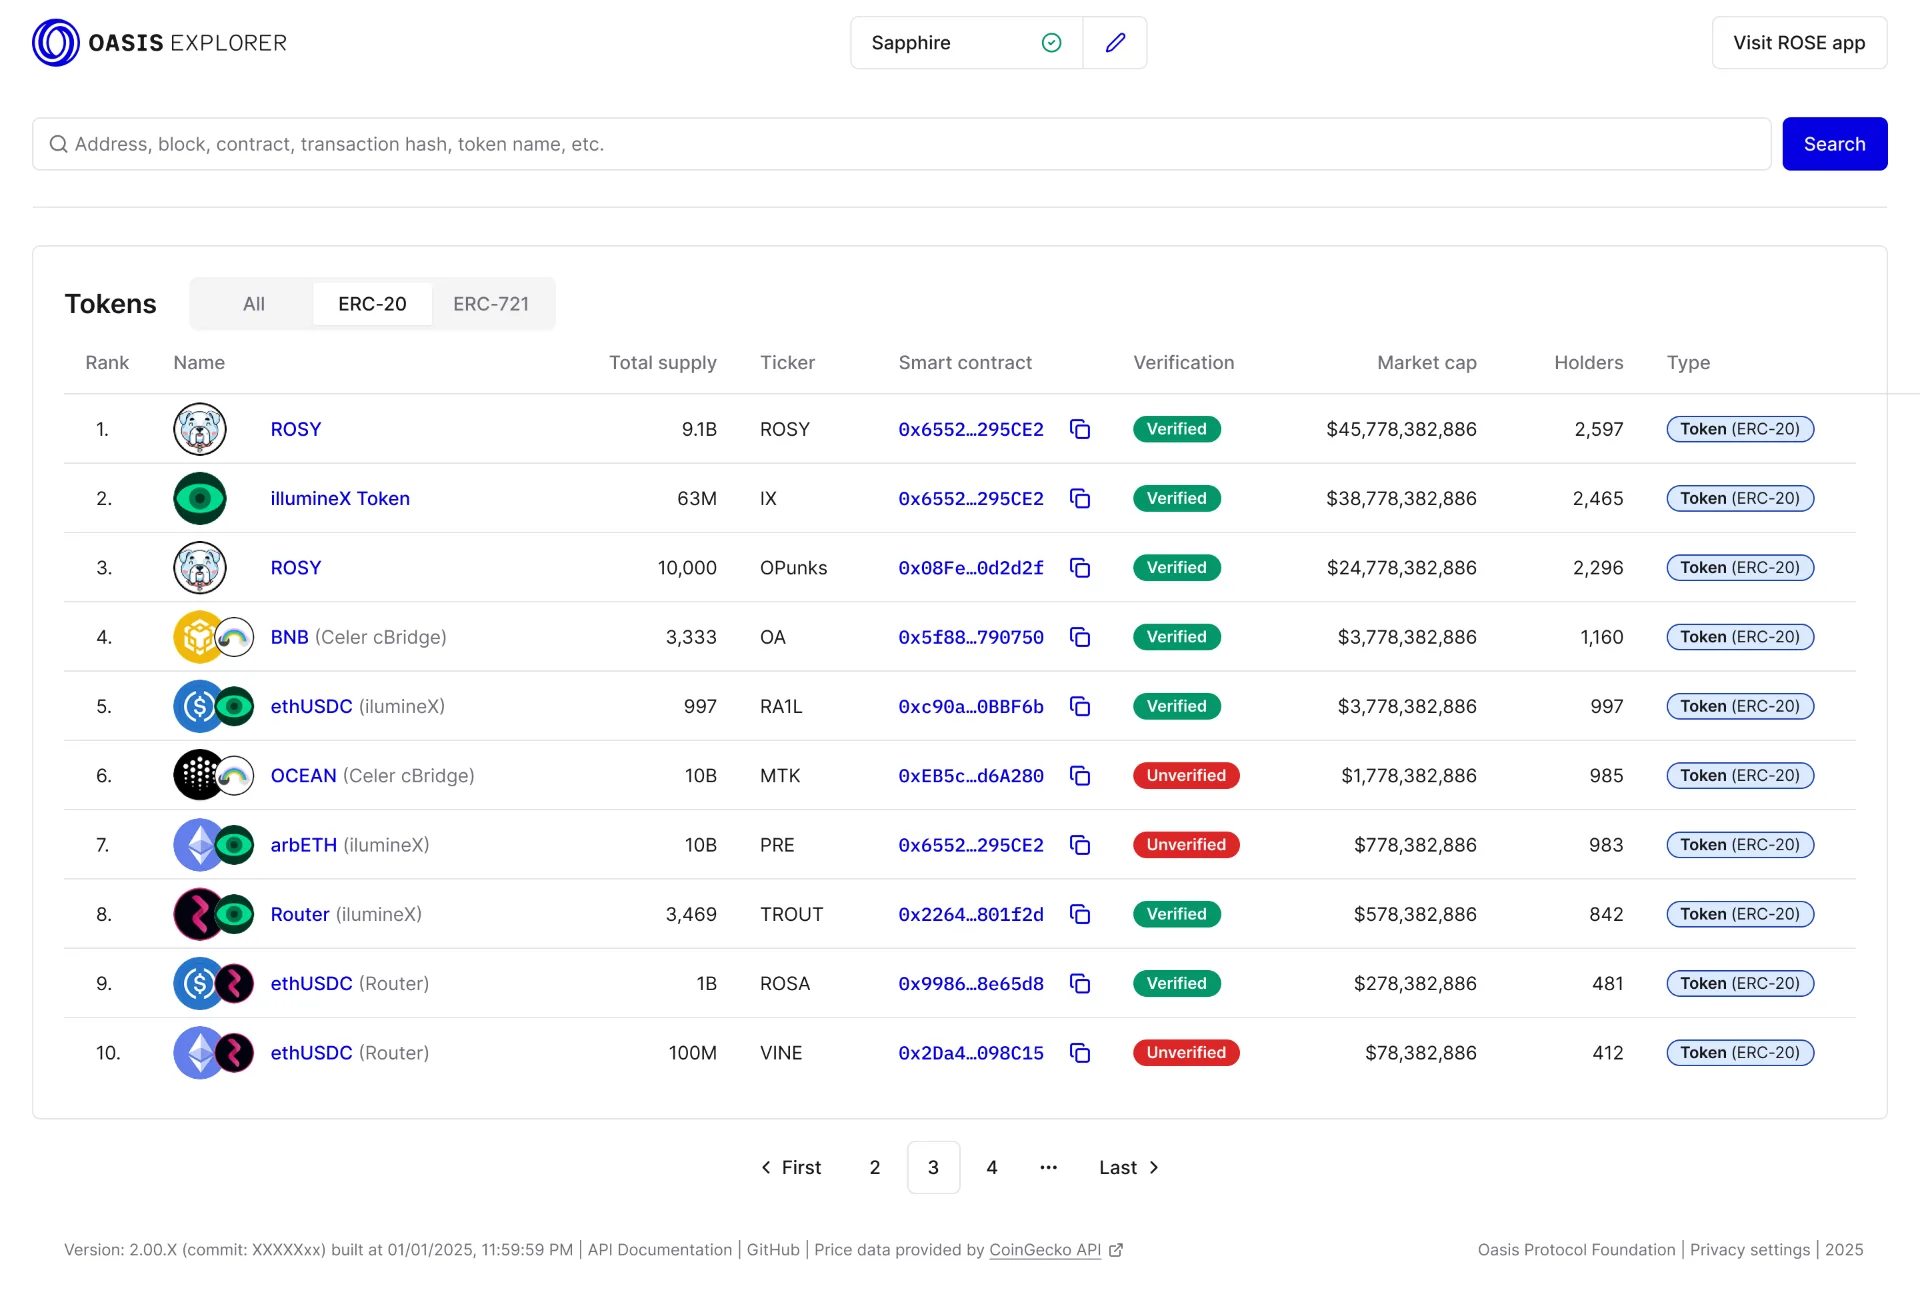1920x1306 pixels.
Task: Open GitHub footer link
Action: click(773, 1250)
